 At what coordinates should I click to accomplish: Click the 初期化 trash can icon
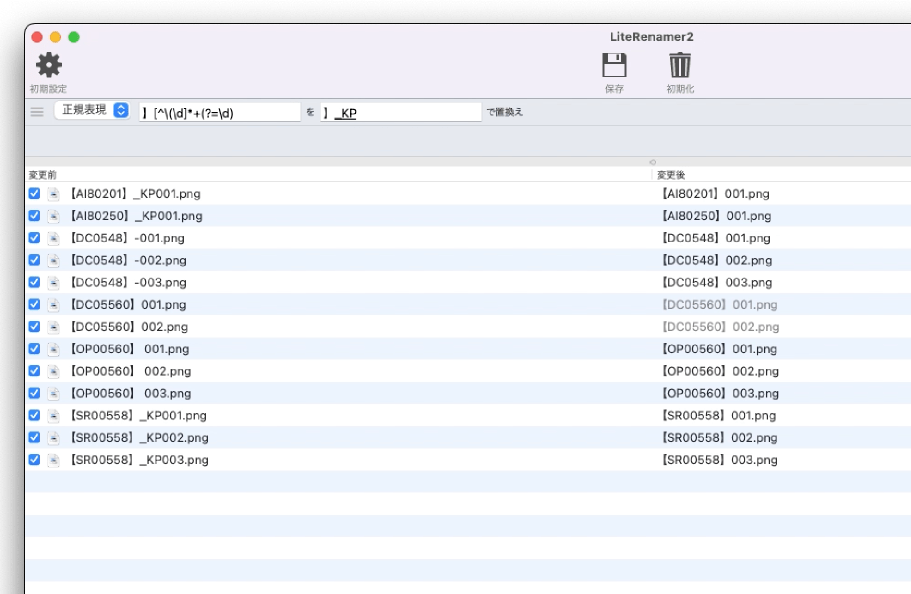[680, 66]
